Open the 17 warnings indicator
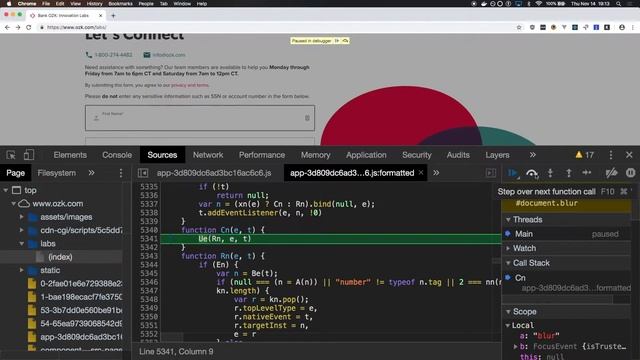The height and width of the screenshot is (360, 640). tap(584, 155)
